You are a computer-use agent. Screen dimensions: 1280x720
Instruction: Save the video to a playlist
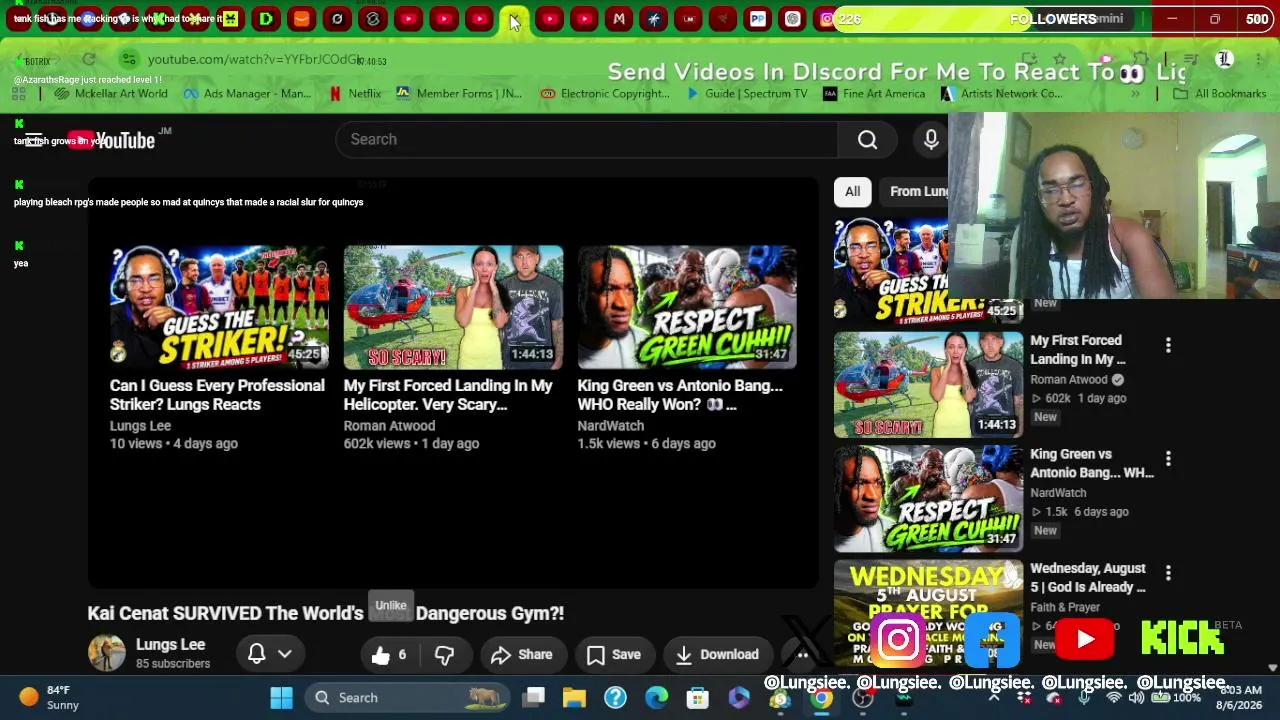[614, 655]
